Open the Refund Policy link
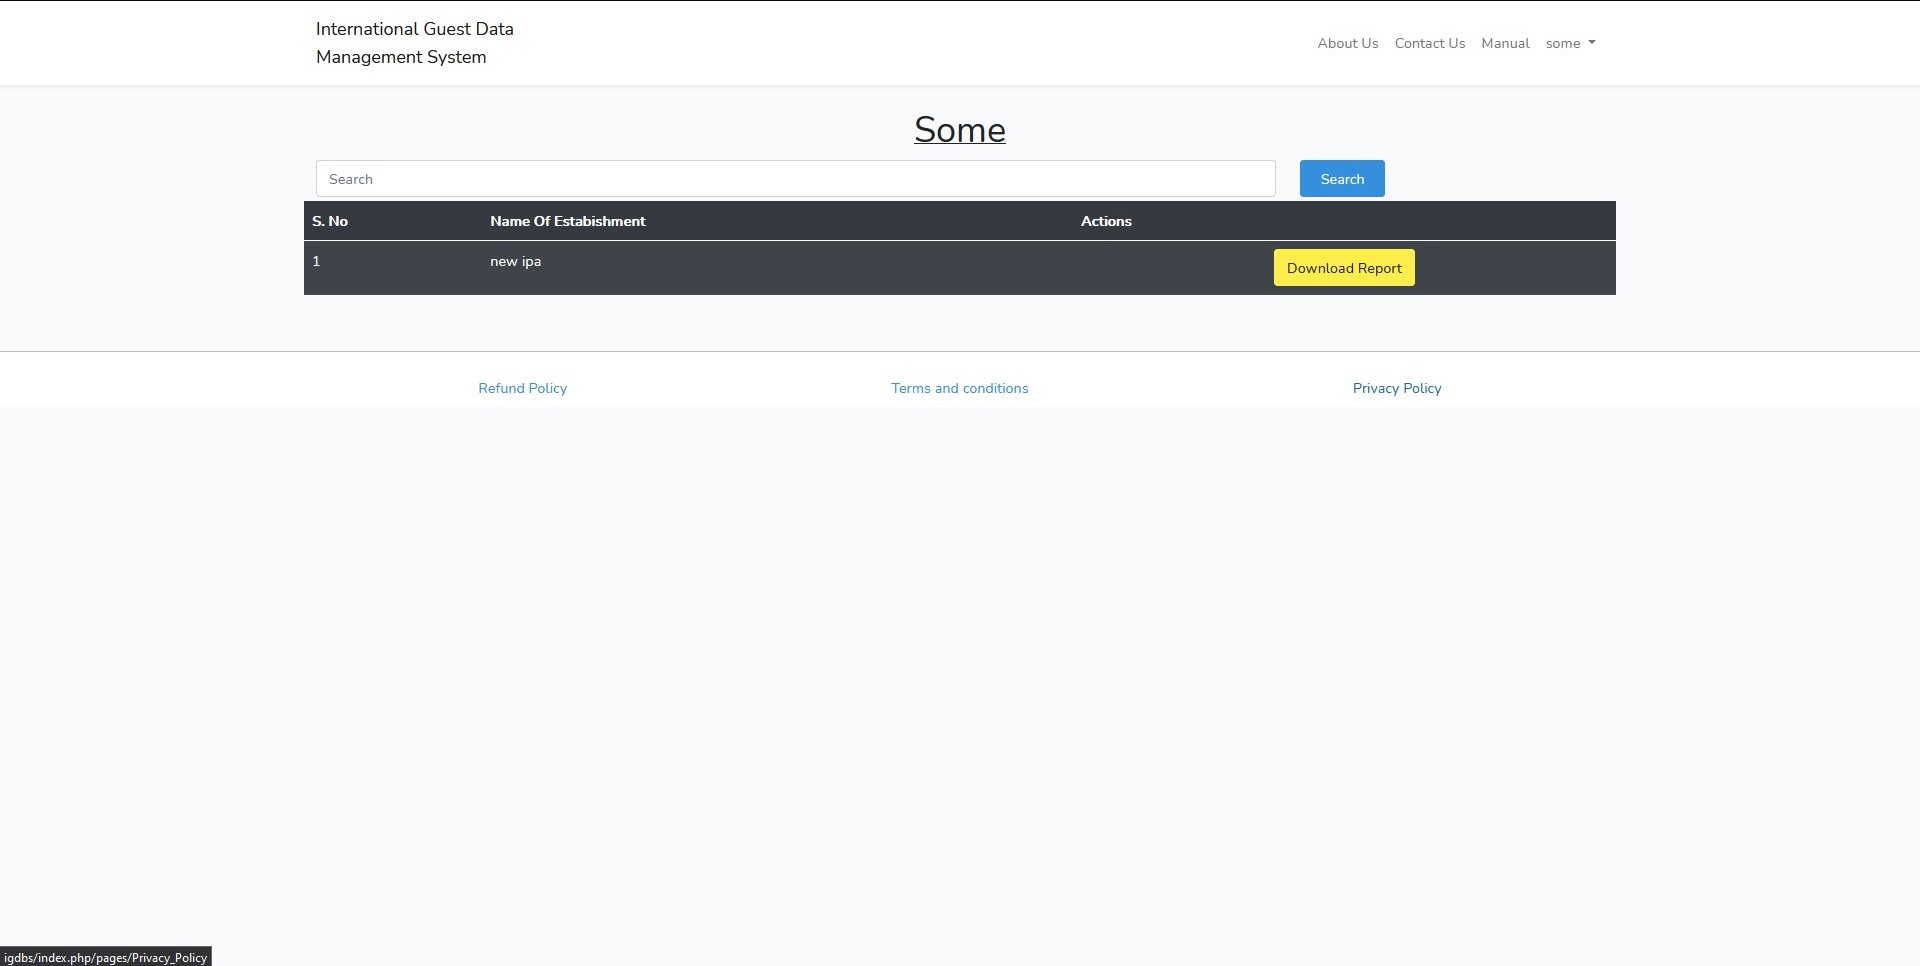The height and width of the screenshot is (966, 1920). tap(522, 388)
